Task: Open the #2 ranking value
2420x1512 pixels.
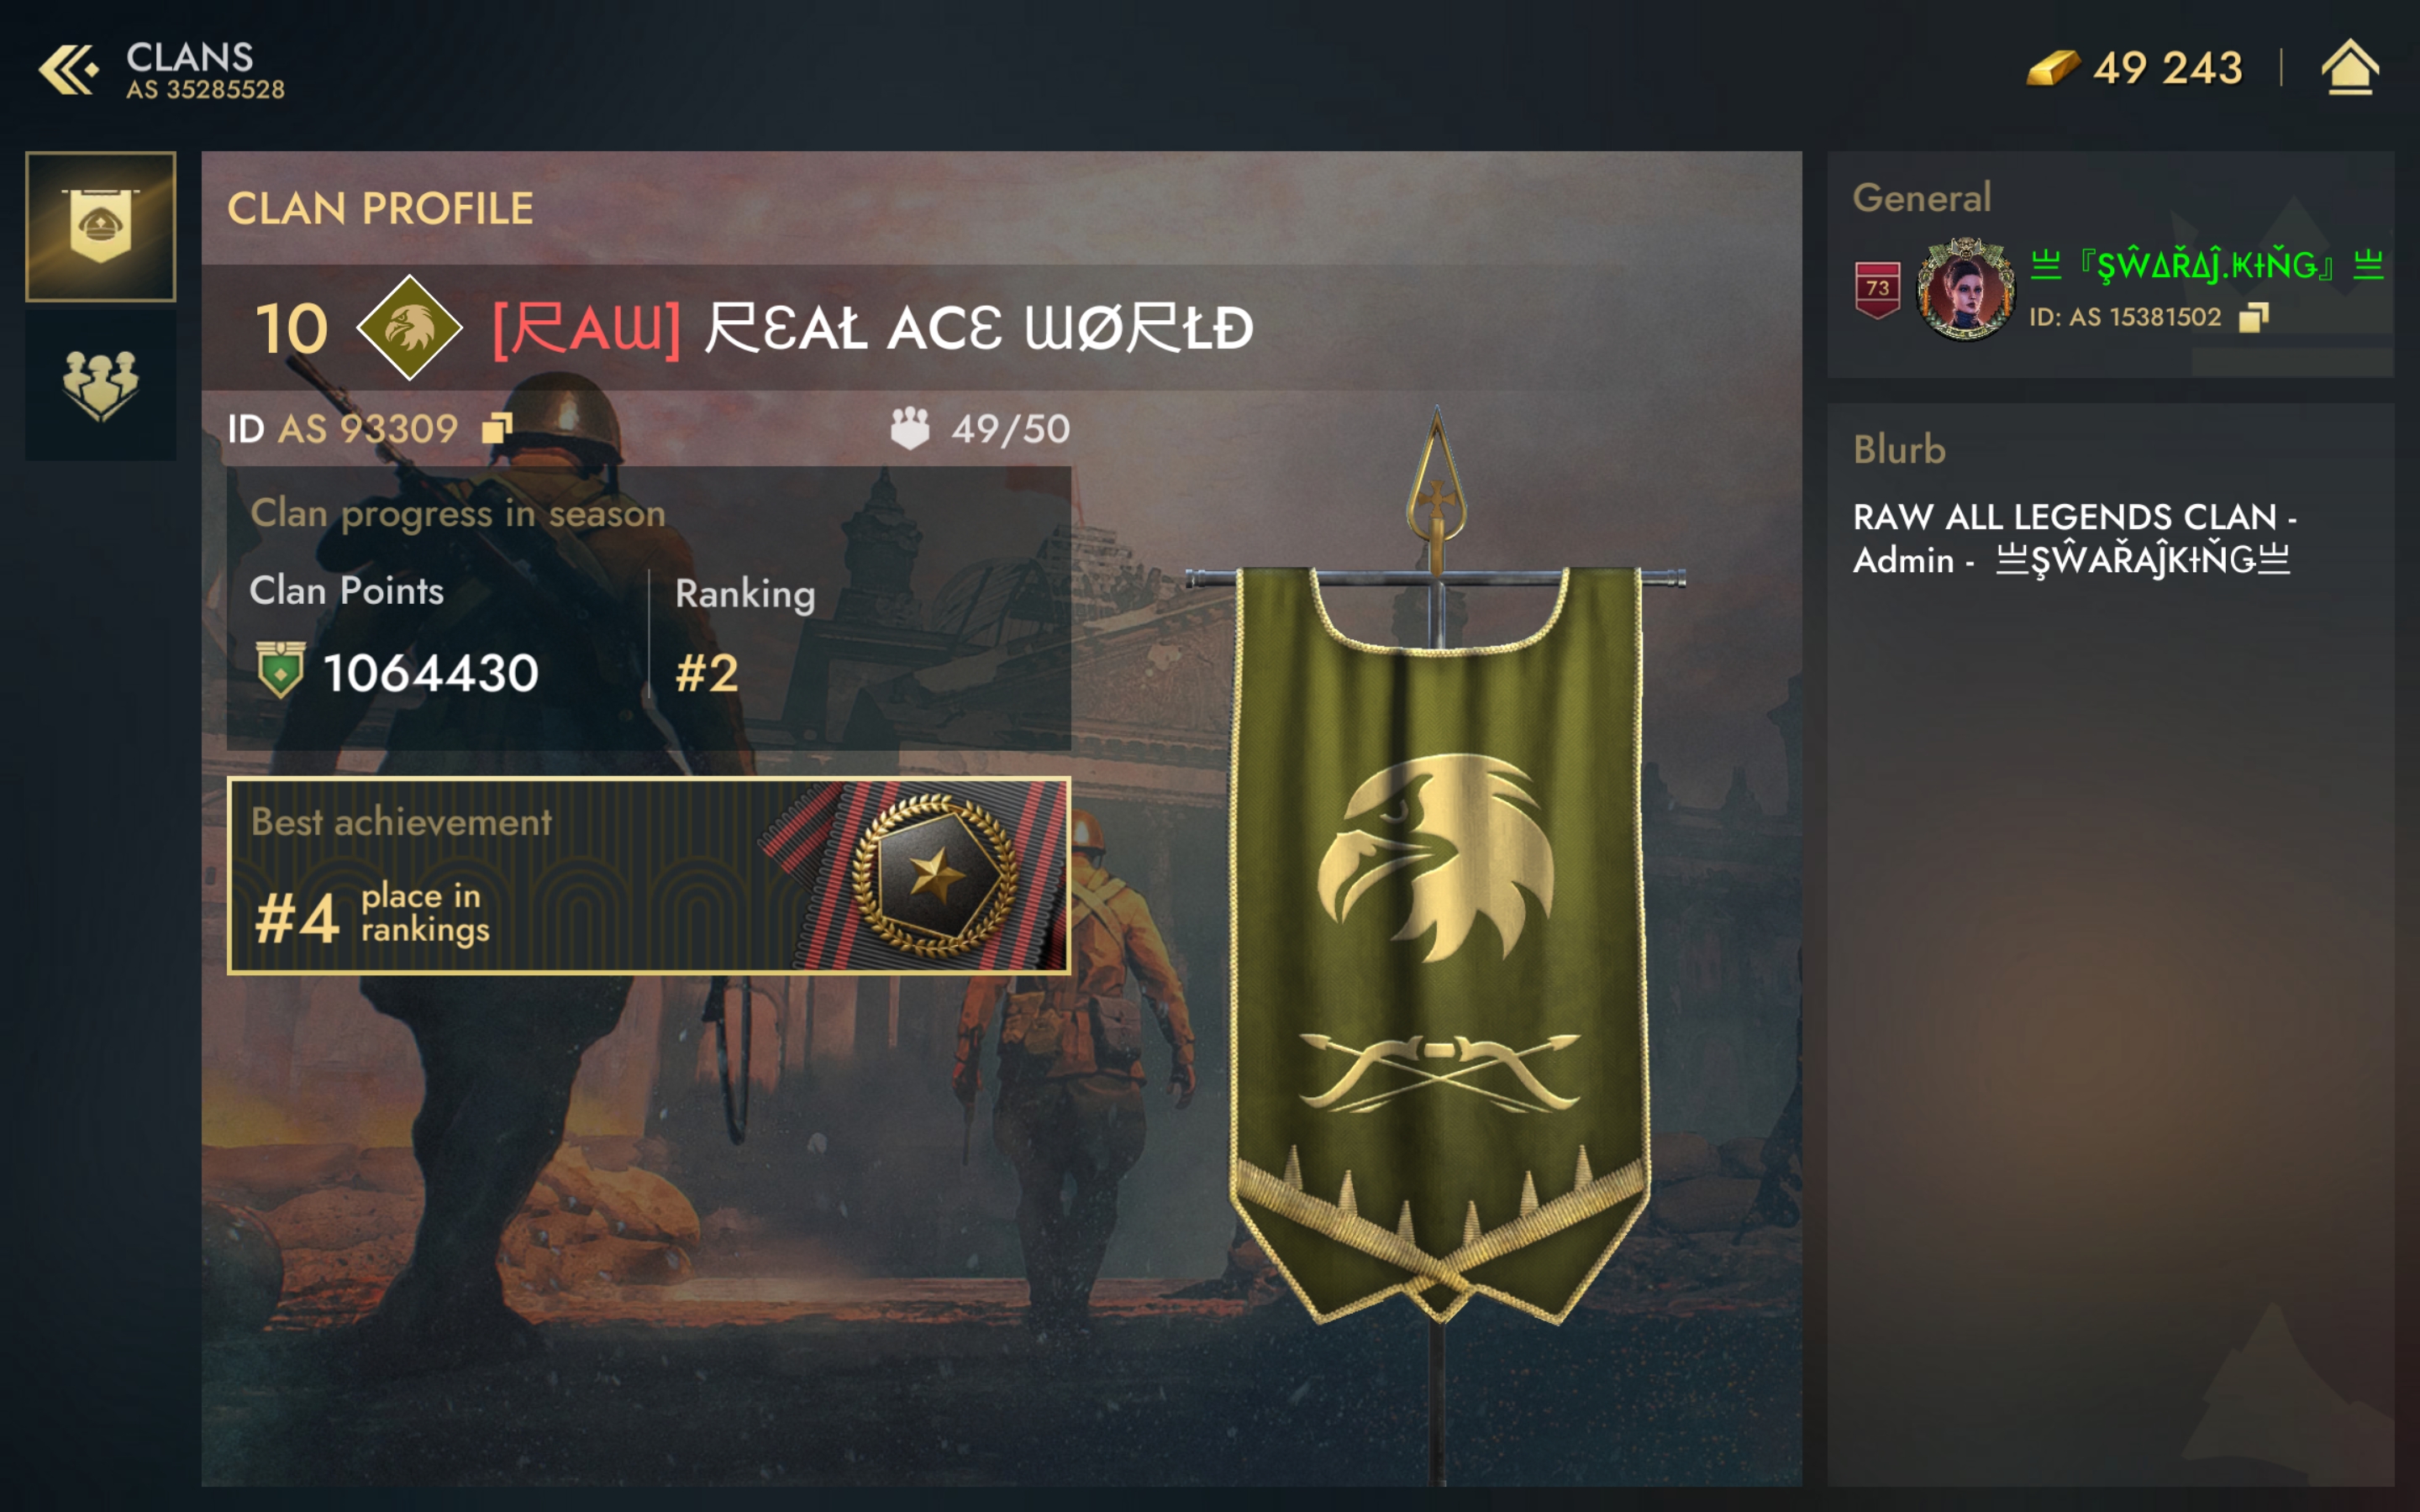Action: pos(707,672)
